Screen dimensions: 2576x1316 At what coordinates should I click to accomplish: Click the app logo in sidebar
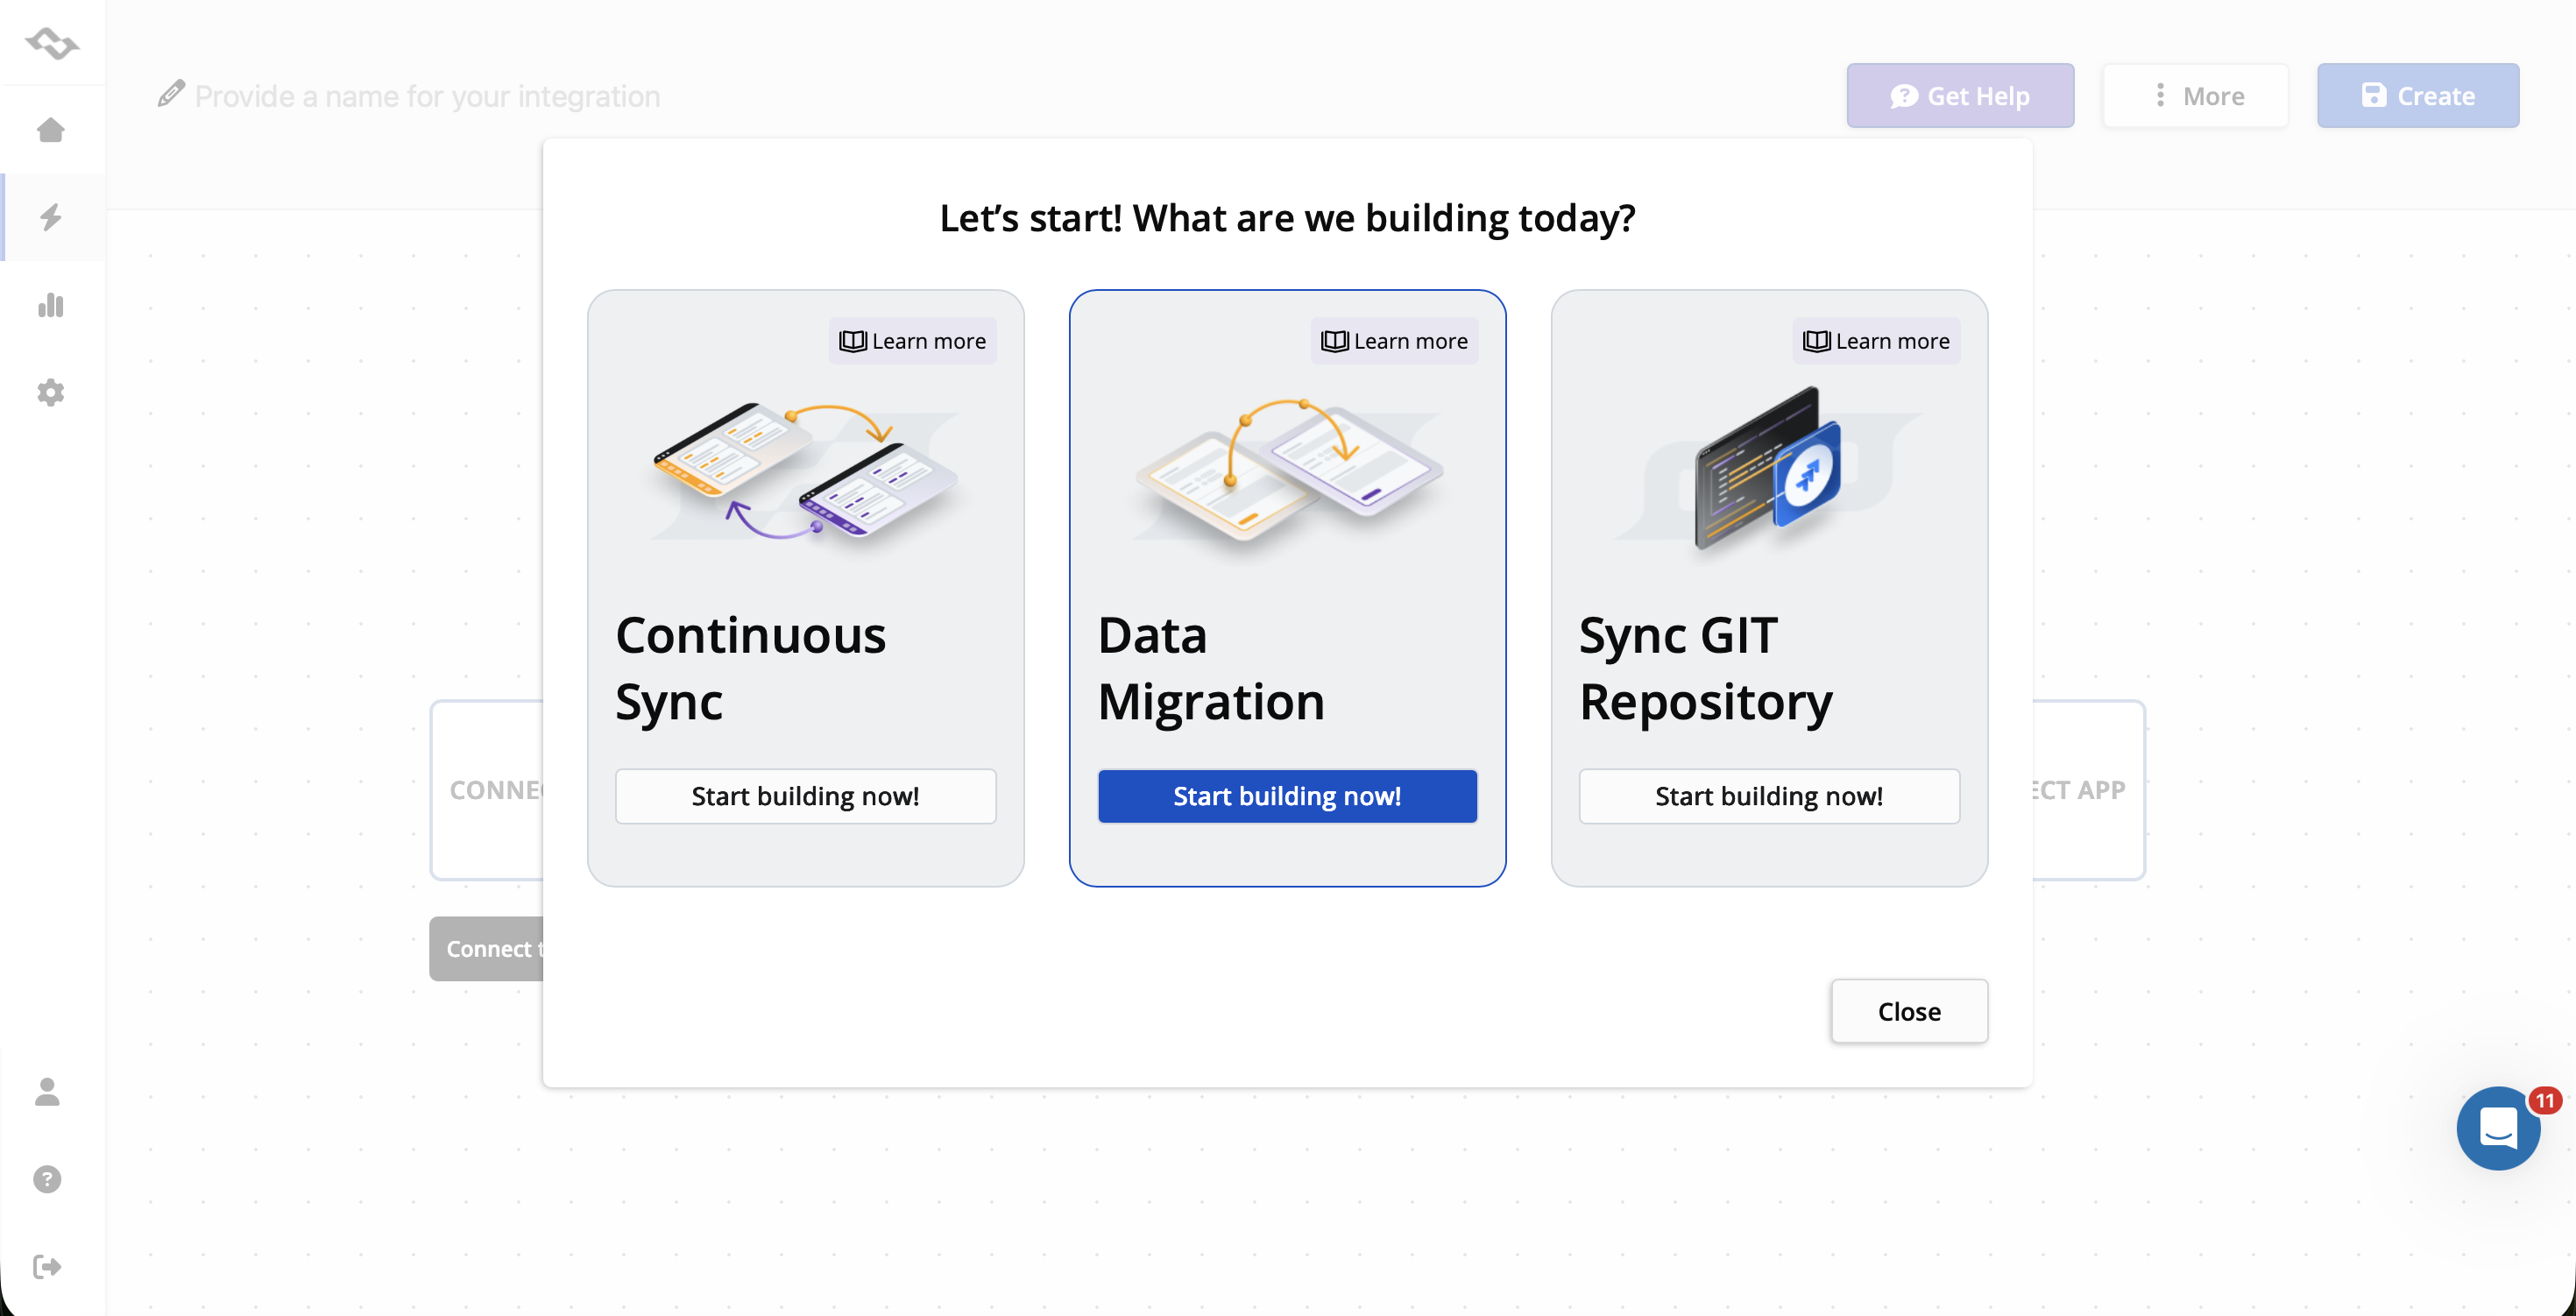[x=52, y=43]
